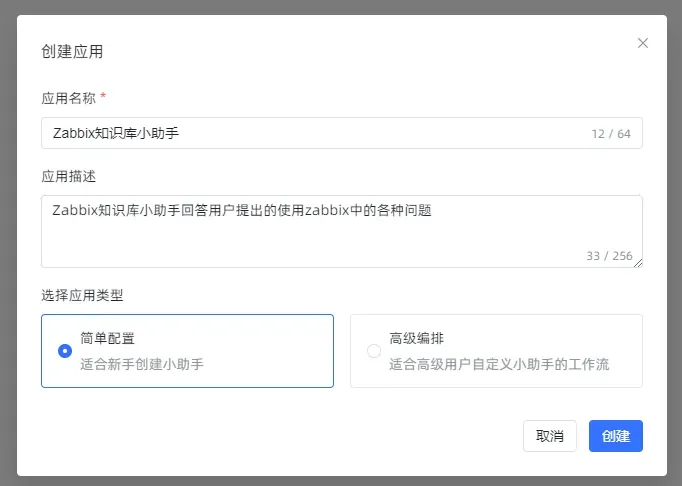Click the 取消 button
The height and width of the screenshot is (486, 682).
click(x=550, y=436)
